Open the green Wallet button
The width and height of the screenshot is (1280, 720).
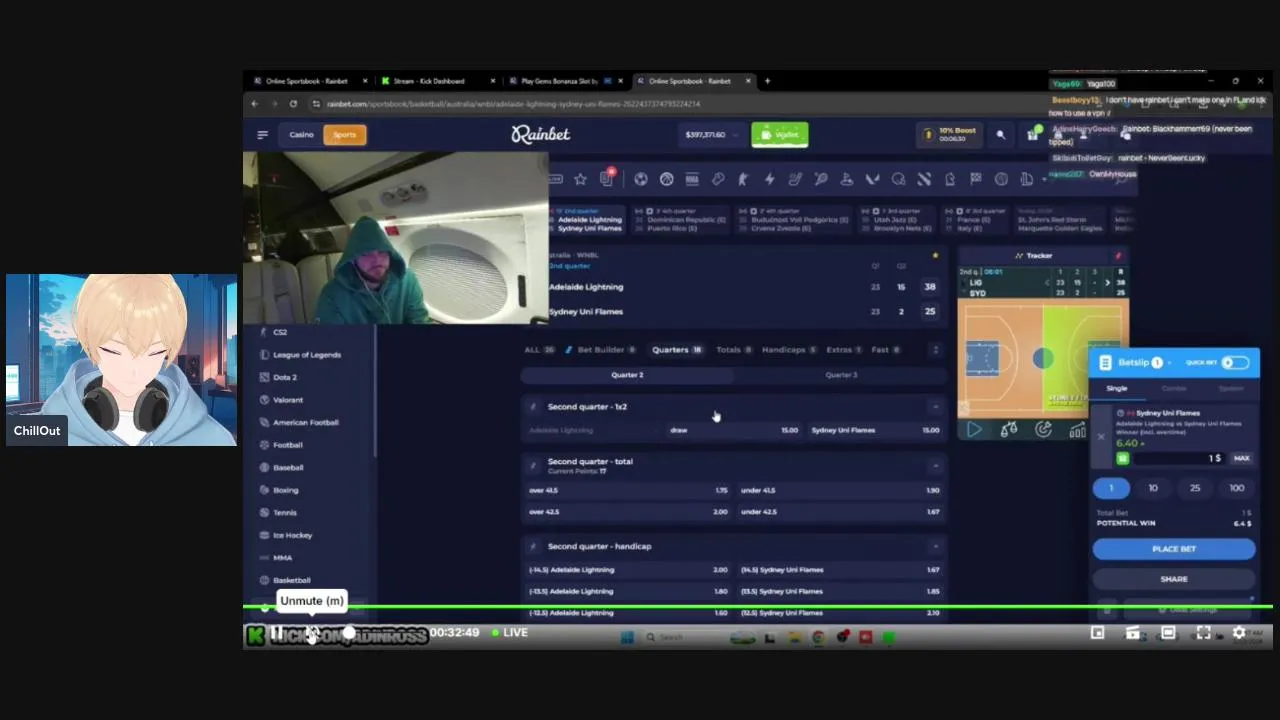pos(780,135)
